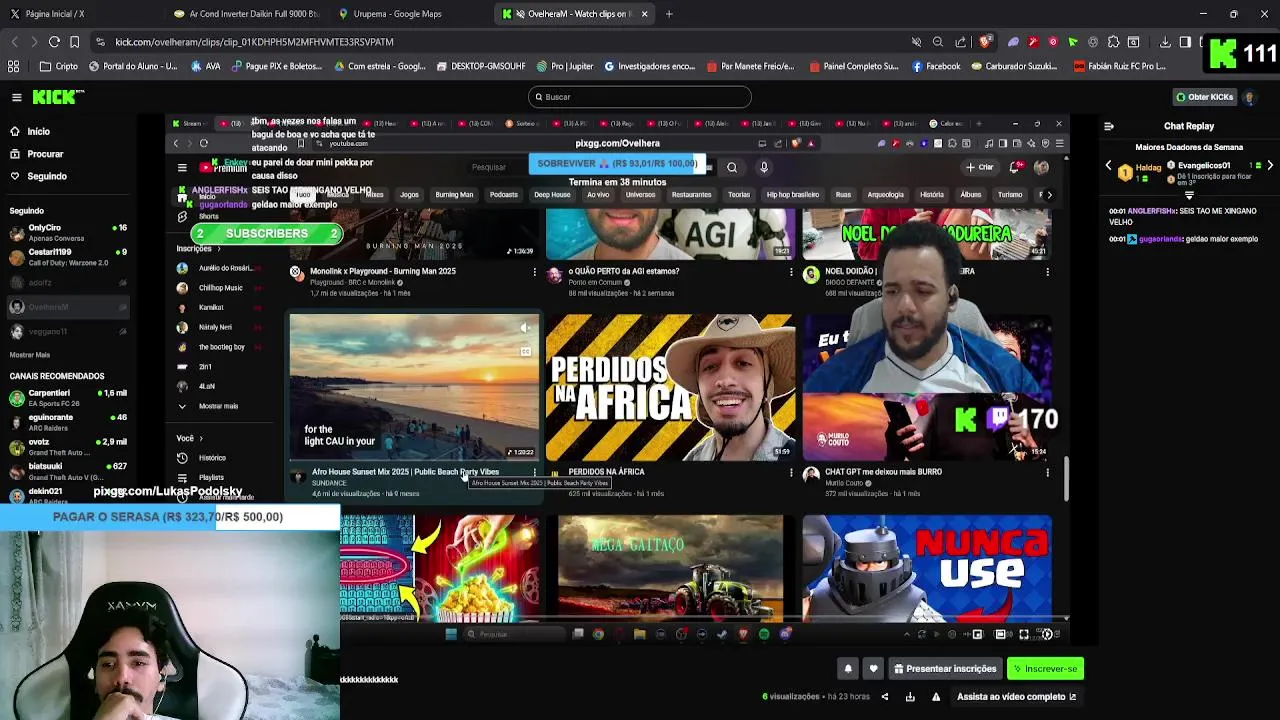Open recommended channel ovotz
Screen dimensions: 1280x720
(68, 446)
